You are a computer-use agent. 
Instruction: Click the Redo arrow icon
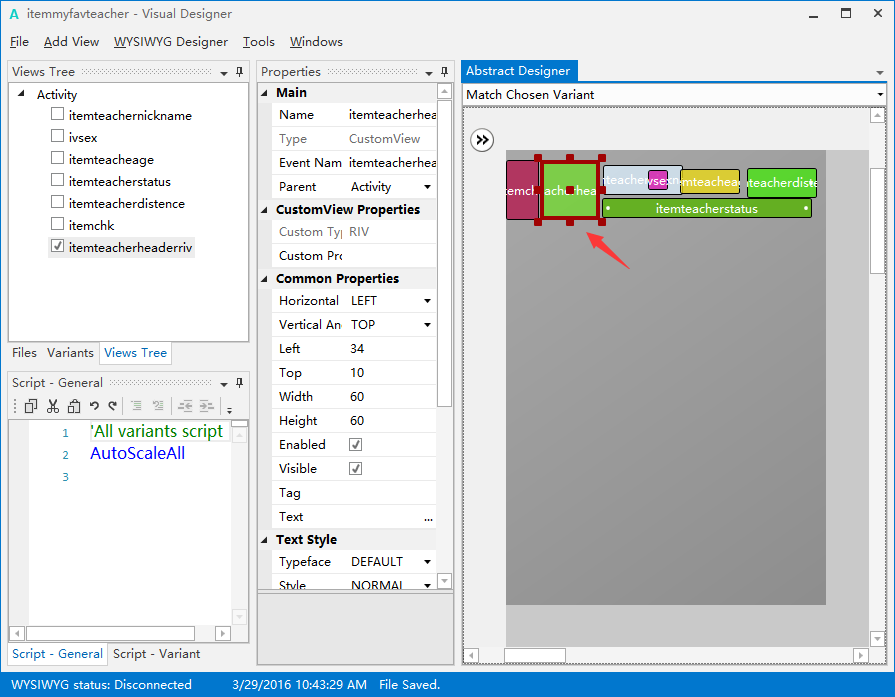(x=112, y=406)
